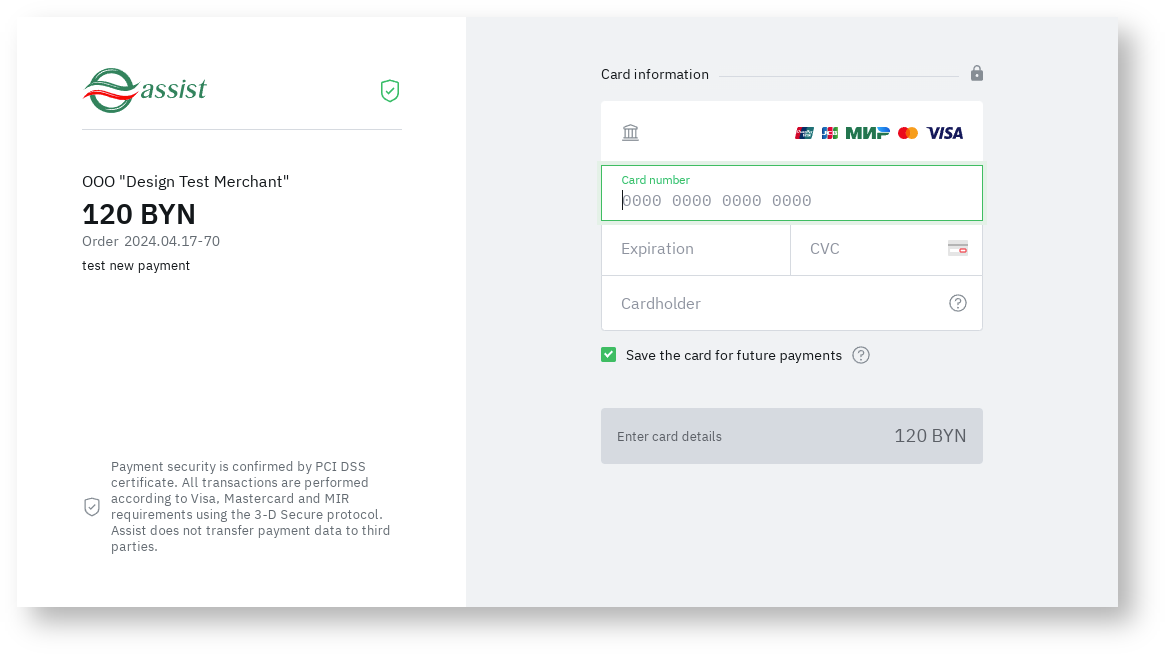Open help for saving the card

(861, 355)
